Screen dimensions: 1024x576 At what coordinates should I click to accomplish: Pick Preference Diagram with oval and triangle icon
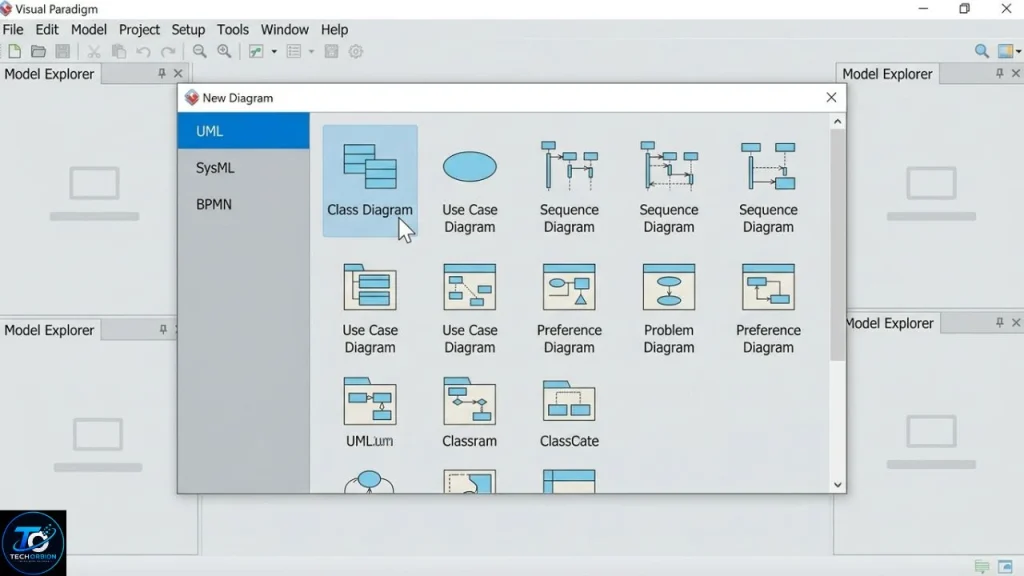pyautogui.click(x=569, y=309)
